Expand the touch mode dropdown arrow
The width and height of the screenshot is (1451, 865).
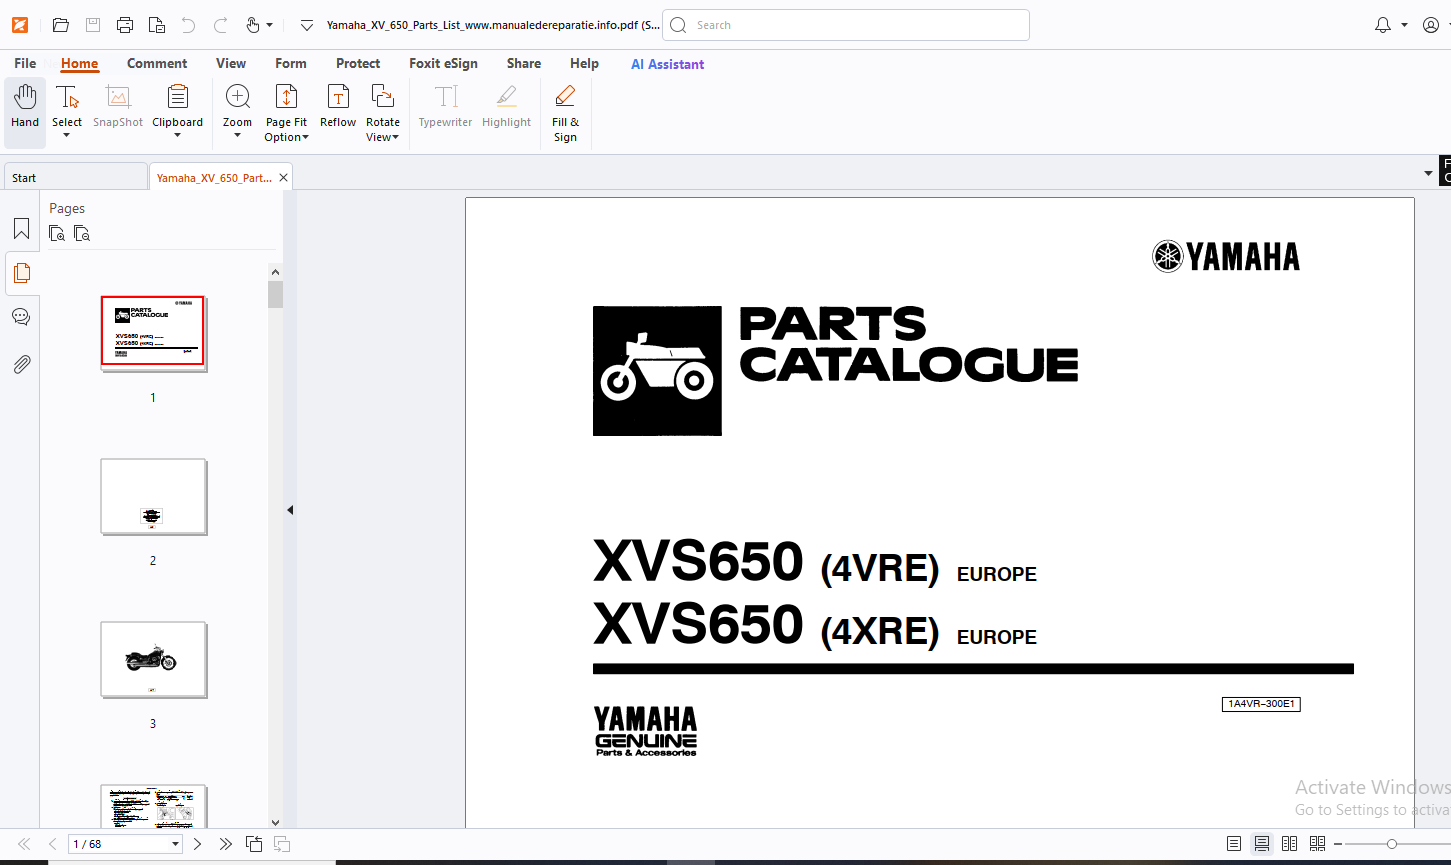click(270, 25)
